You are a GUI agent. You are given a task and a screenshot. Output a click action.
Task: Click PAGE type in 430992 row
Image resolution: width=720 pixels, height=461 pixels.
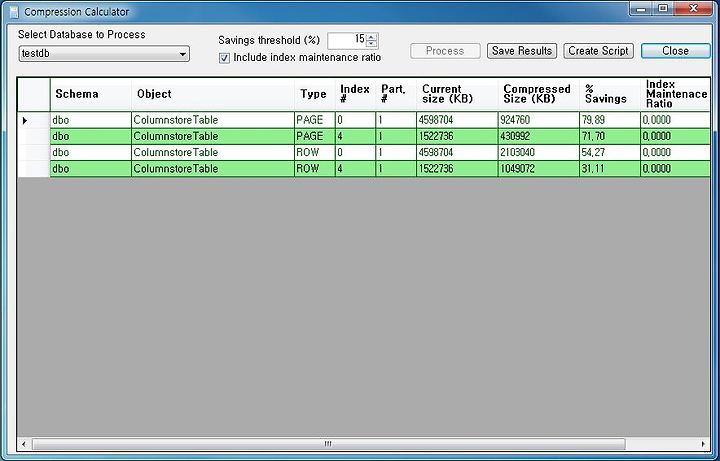pyautogui.click(x=315, y=136)
